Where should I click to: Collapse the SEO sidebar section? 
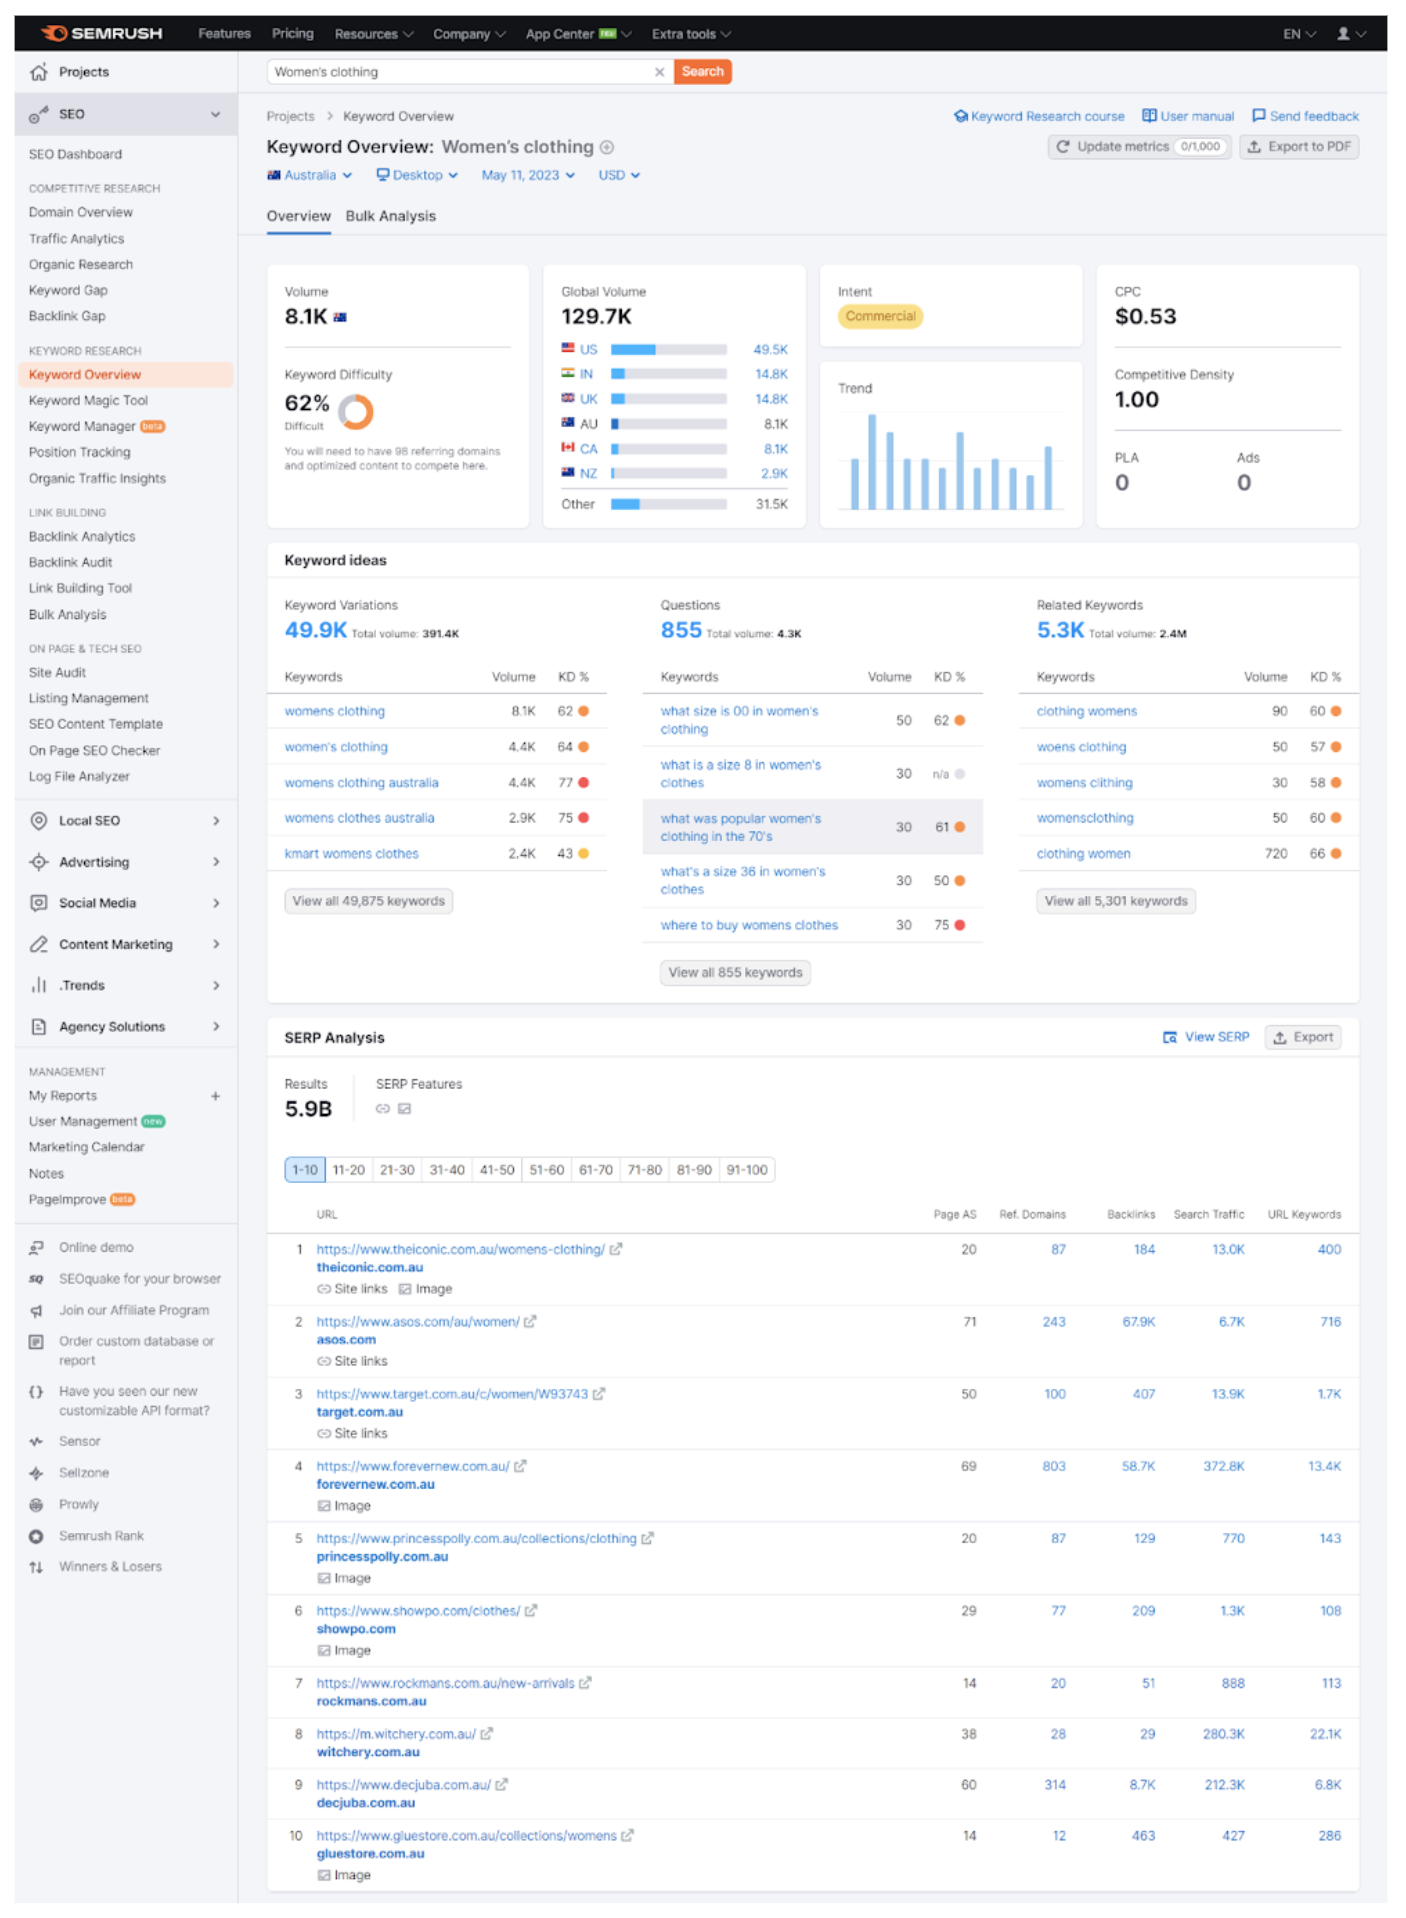click(215, 114)
